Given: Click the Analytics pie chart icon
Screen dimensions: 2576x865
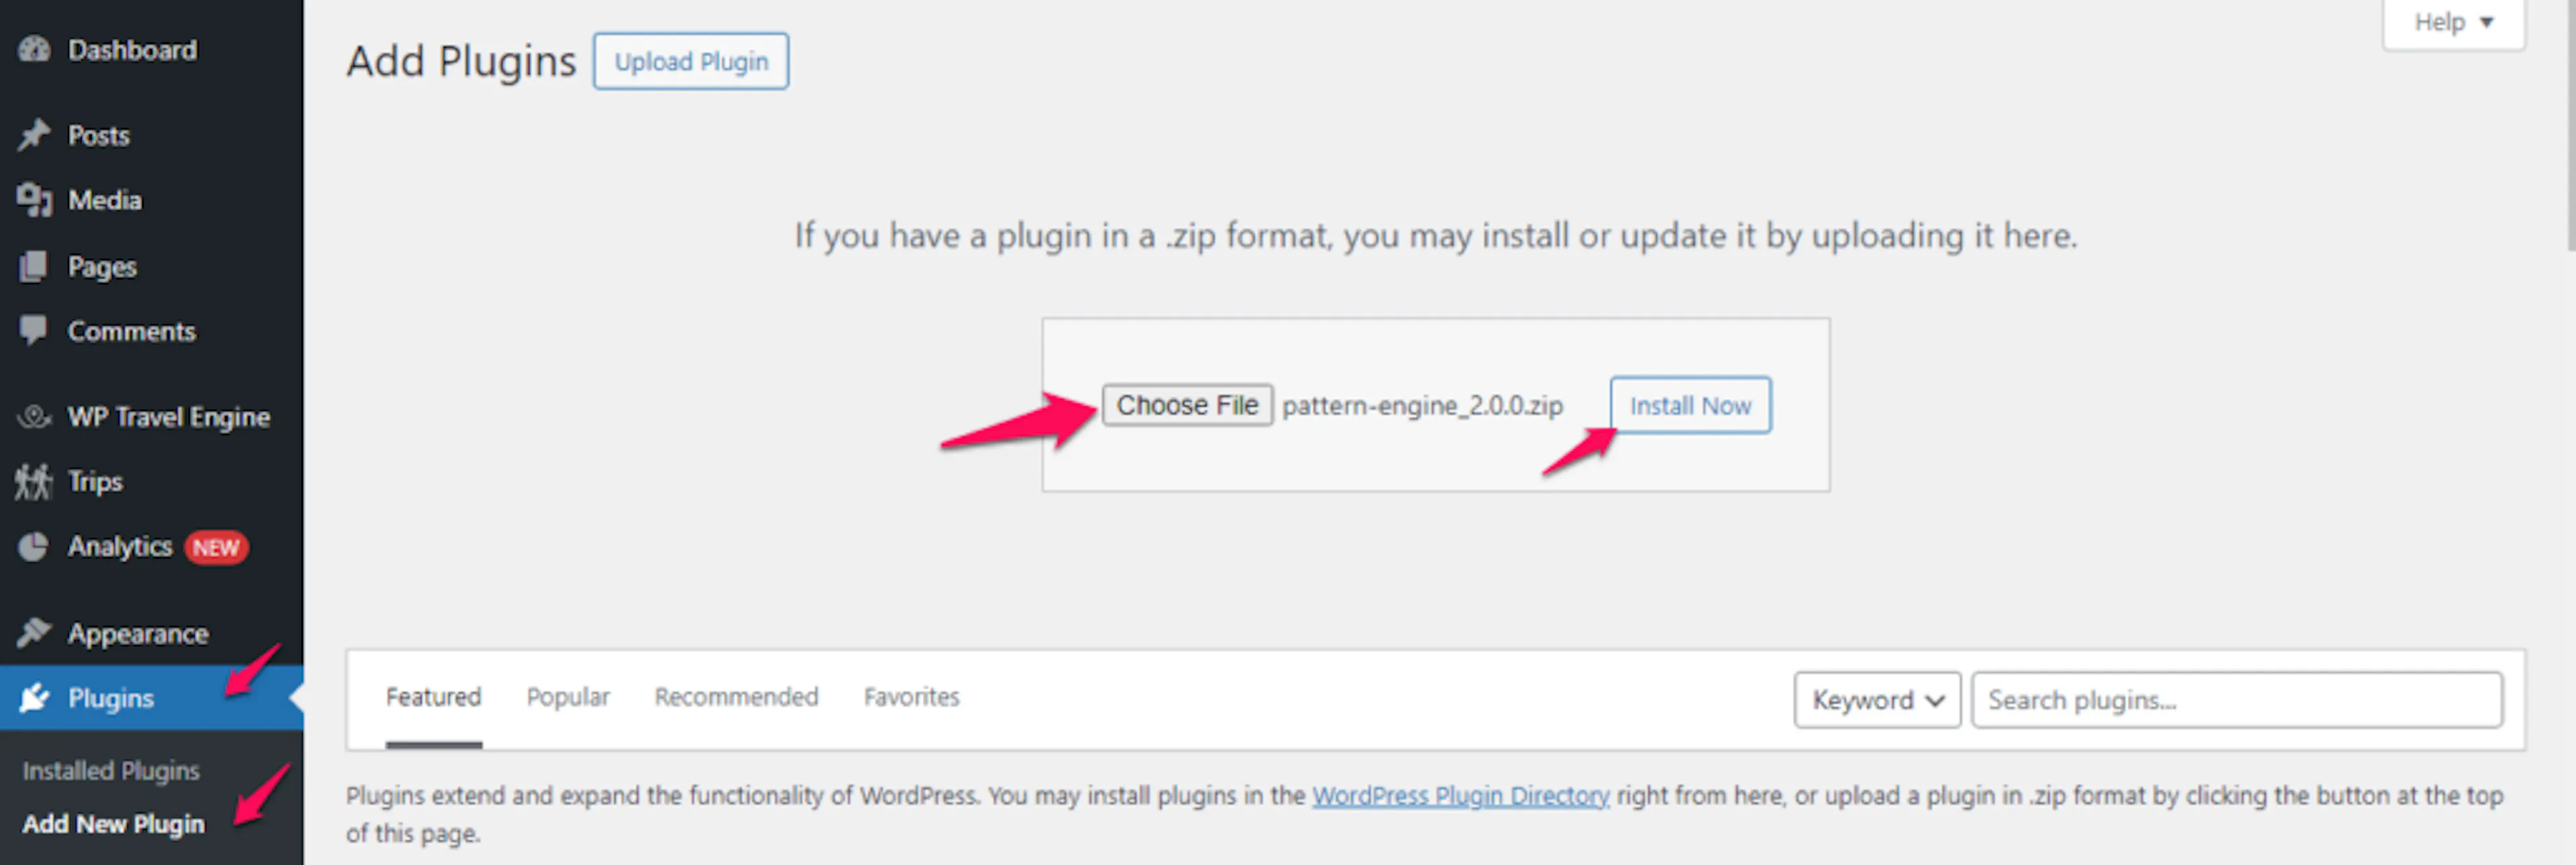Looking at the screenshot, I should coord(33,547).
